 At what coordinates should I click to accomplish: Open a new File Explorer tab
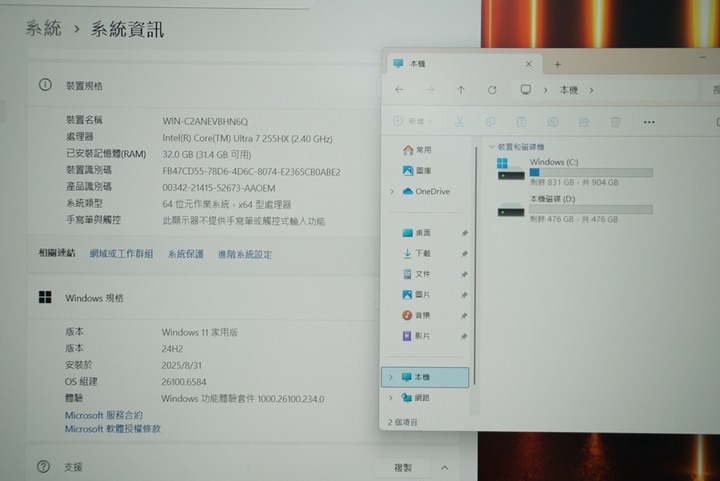coord(557,65)
